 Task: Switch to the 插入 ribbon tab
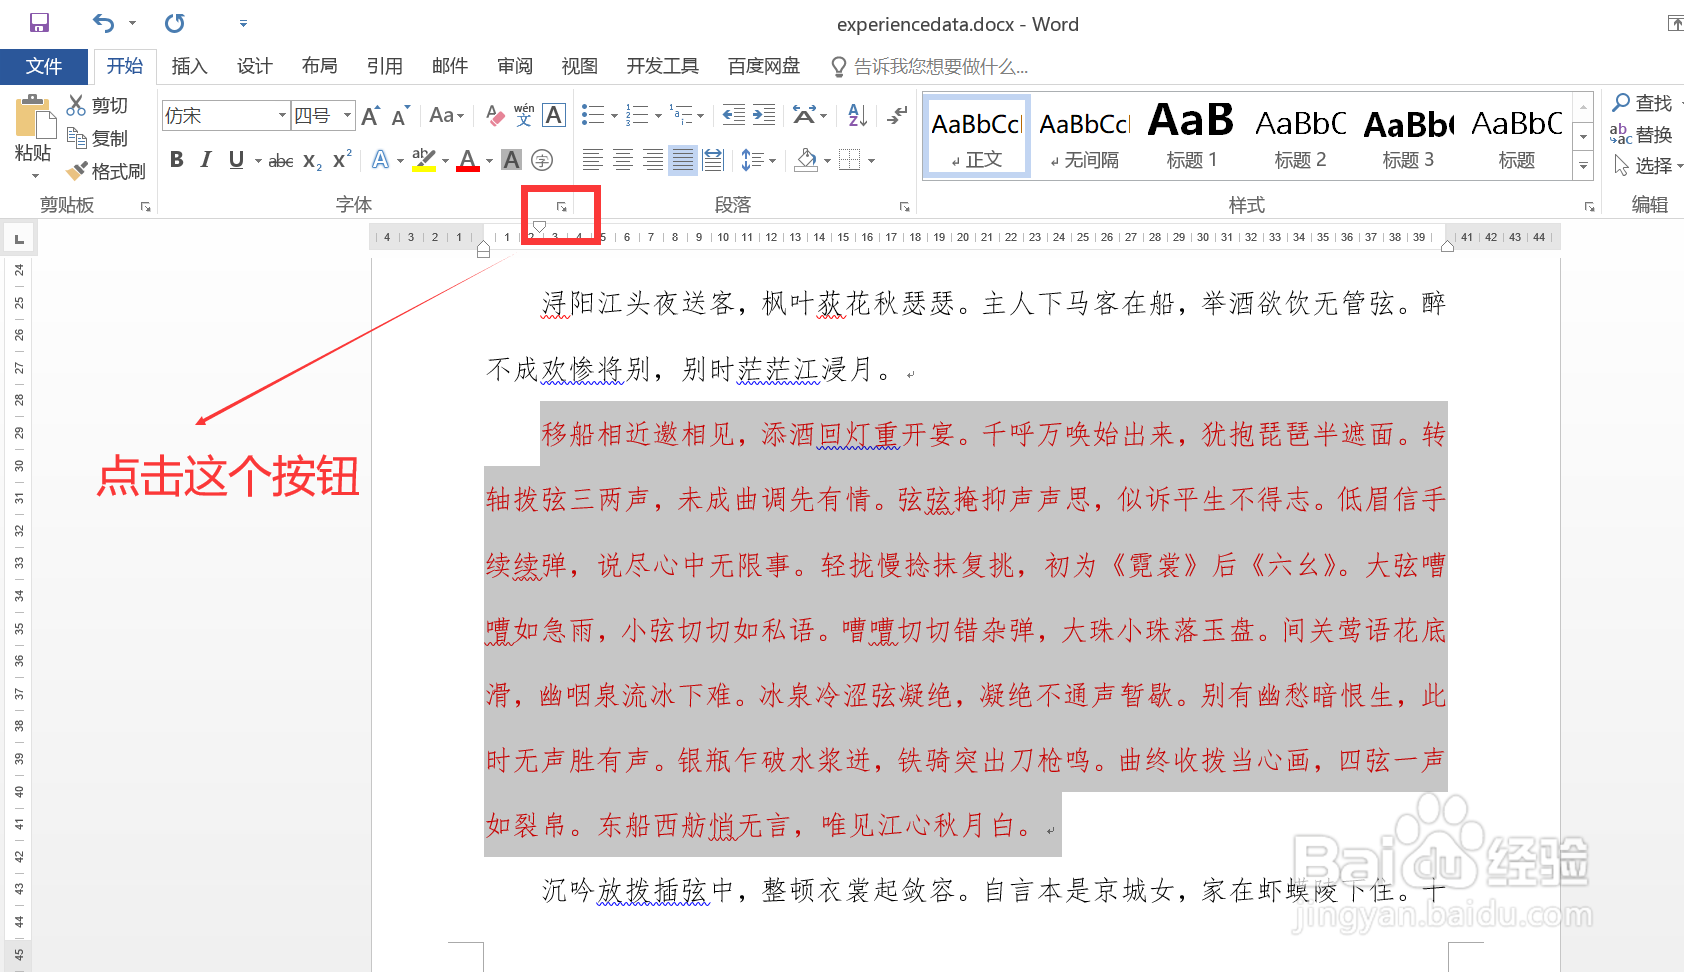click(x=189, y=66)
